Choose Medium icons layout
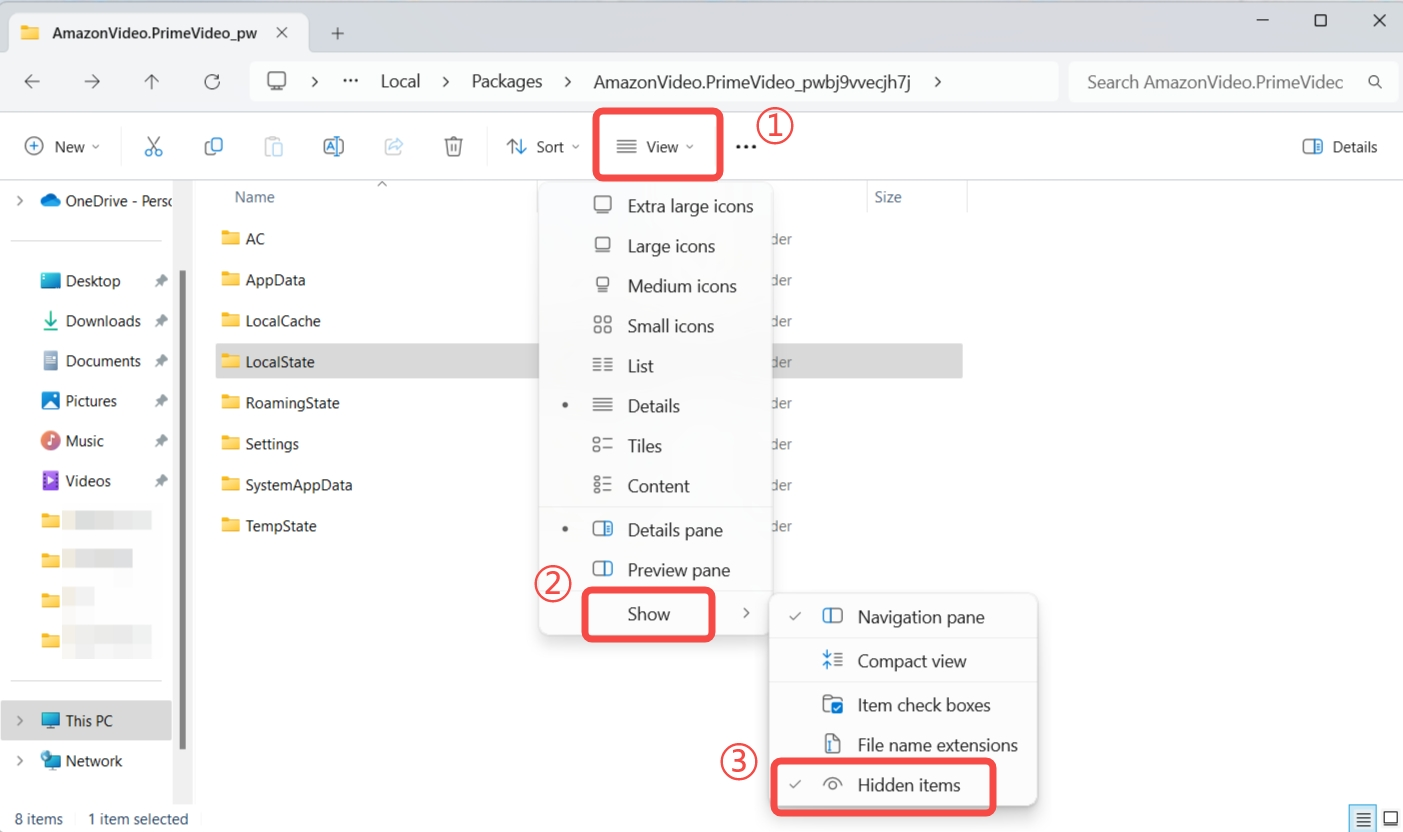The width and height of the screenshot is (1403, 832). click(x=655, y=286)
